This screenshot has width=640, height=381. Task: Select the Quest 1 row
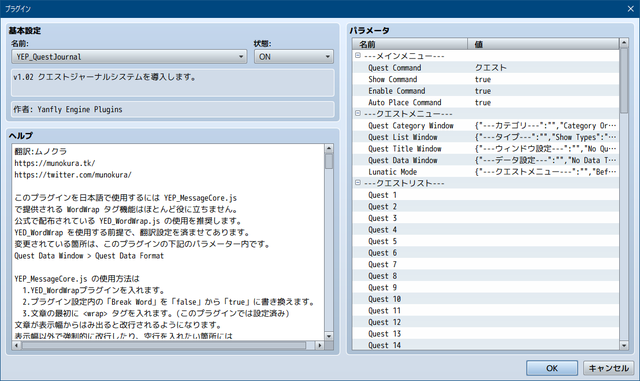(x=486, y=195)
